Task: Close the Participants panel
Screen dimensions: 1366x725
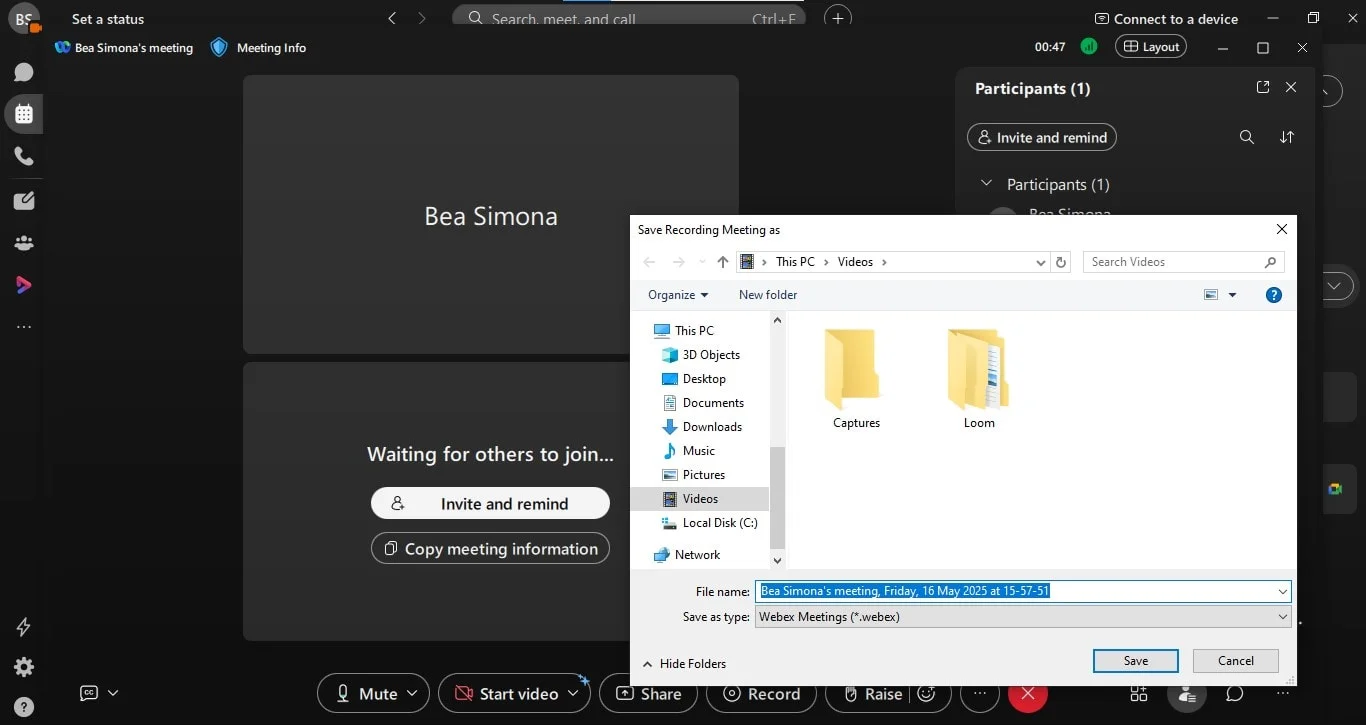Action: coord(1291,87)
